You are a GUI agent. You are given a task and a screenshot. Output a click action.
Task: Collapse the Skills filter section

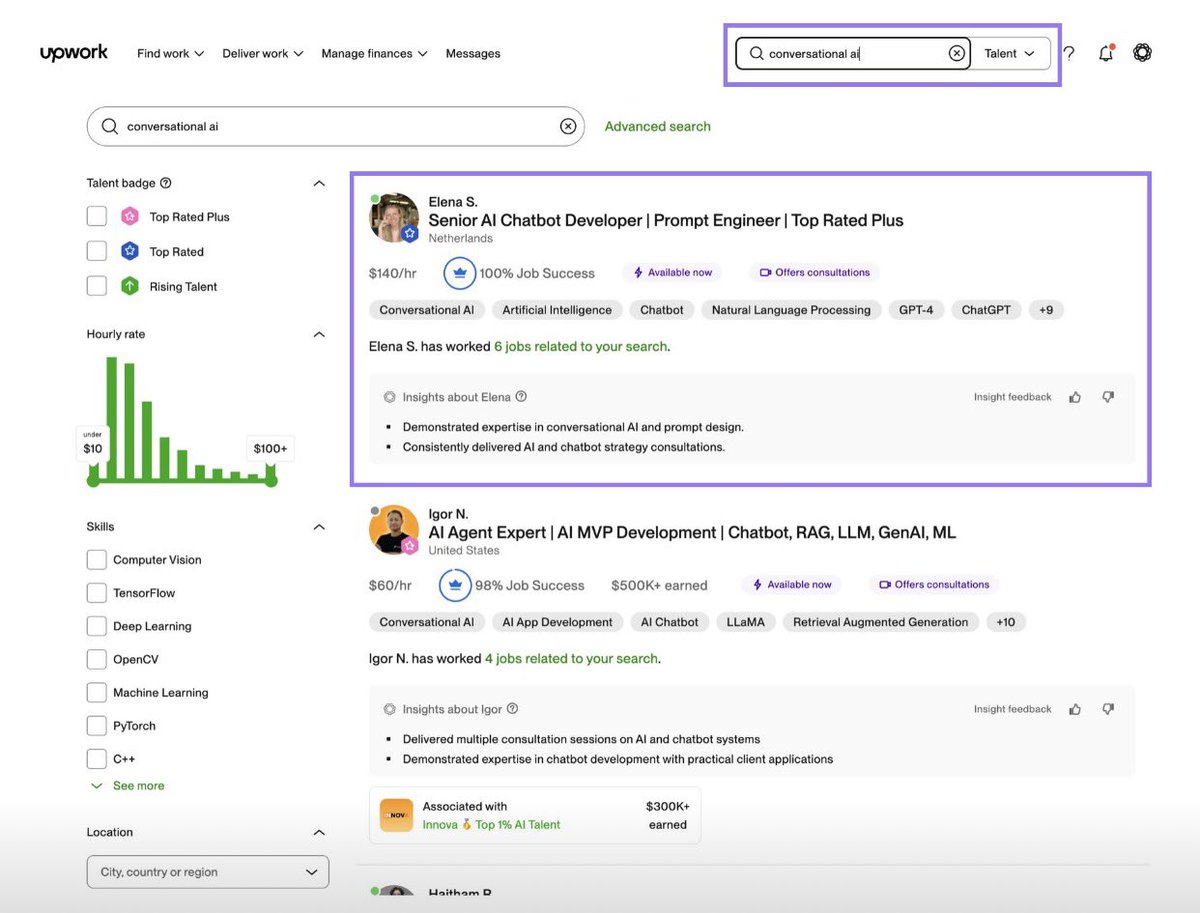tap(319, 527)
